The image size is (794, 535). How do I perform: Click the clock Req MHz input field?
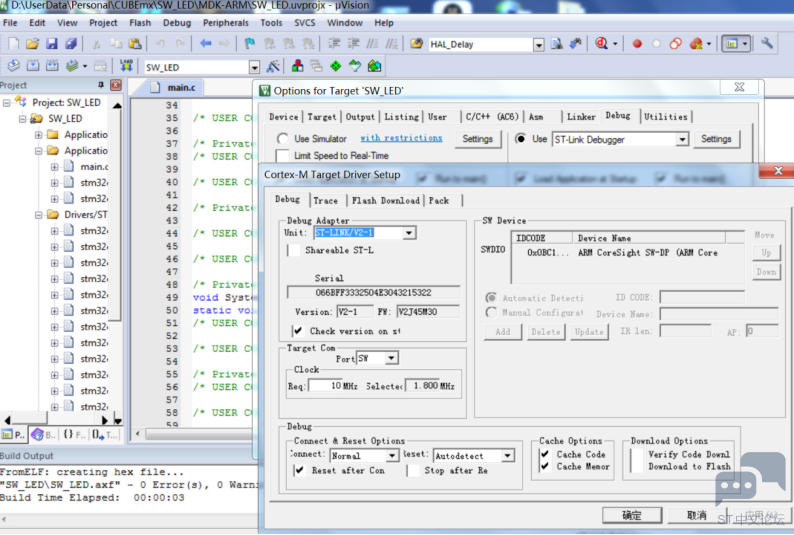[x=326, y=386]
